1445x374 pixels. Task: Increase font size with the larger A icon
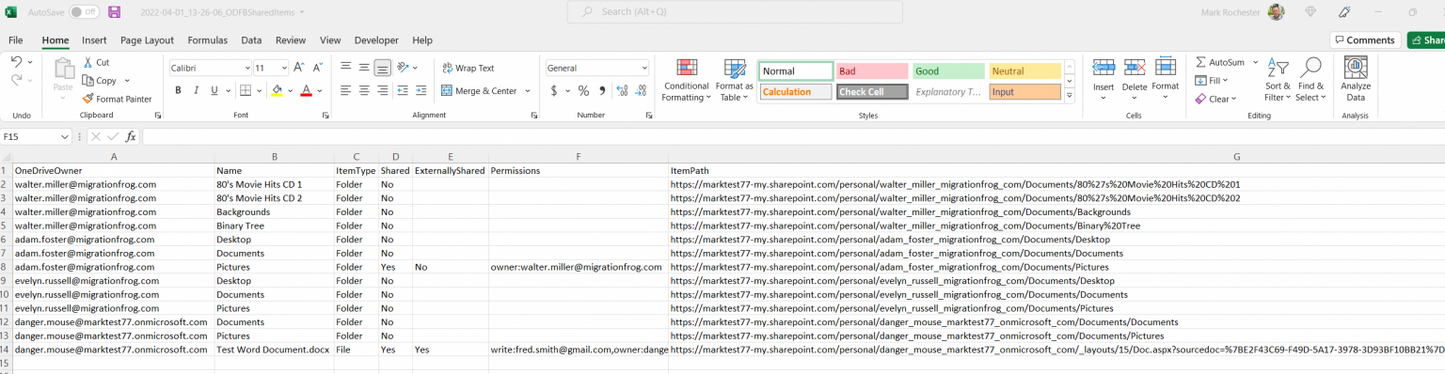point(299,68)
